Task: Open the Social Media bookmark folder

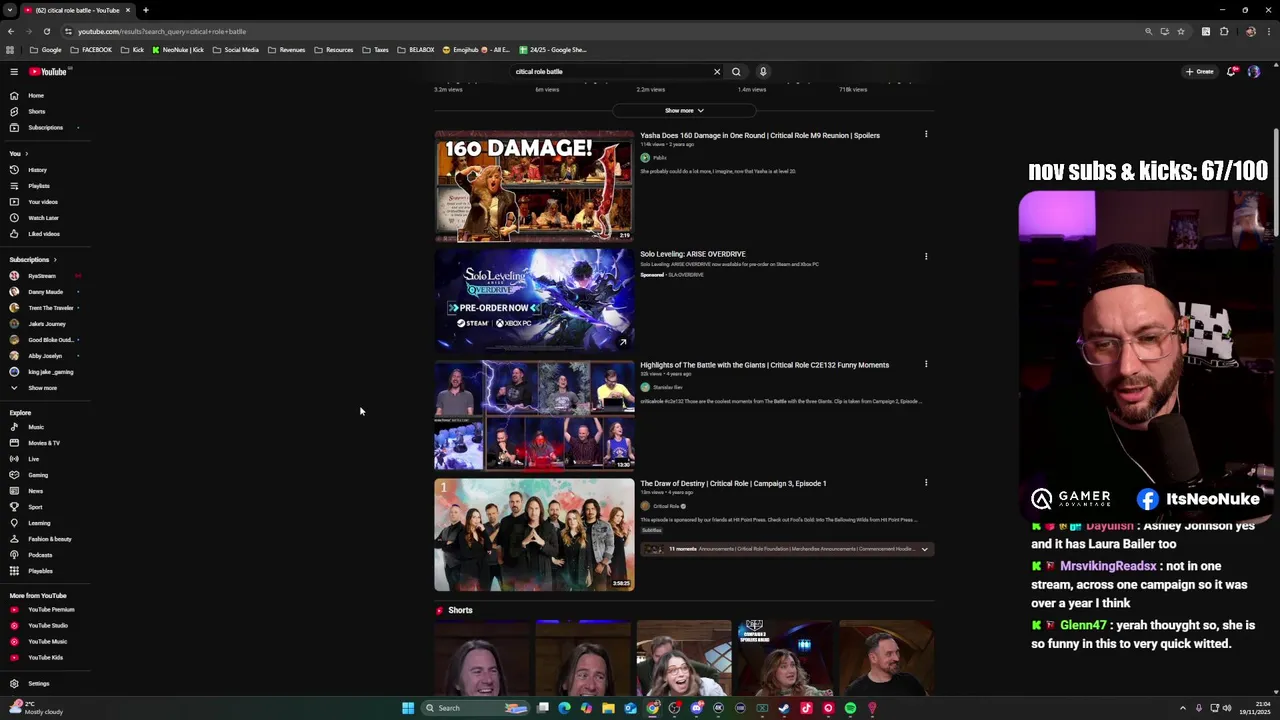Action: tap(235, 50)
